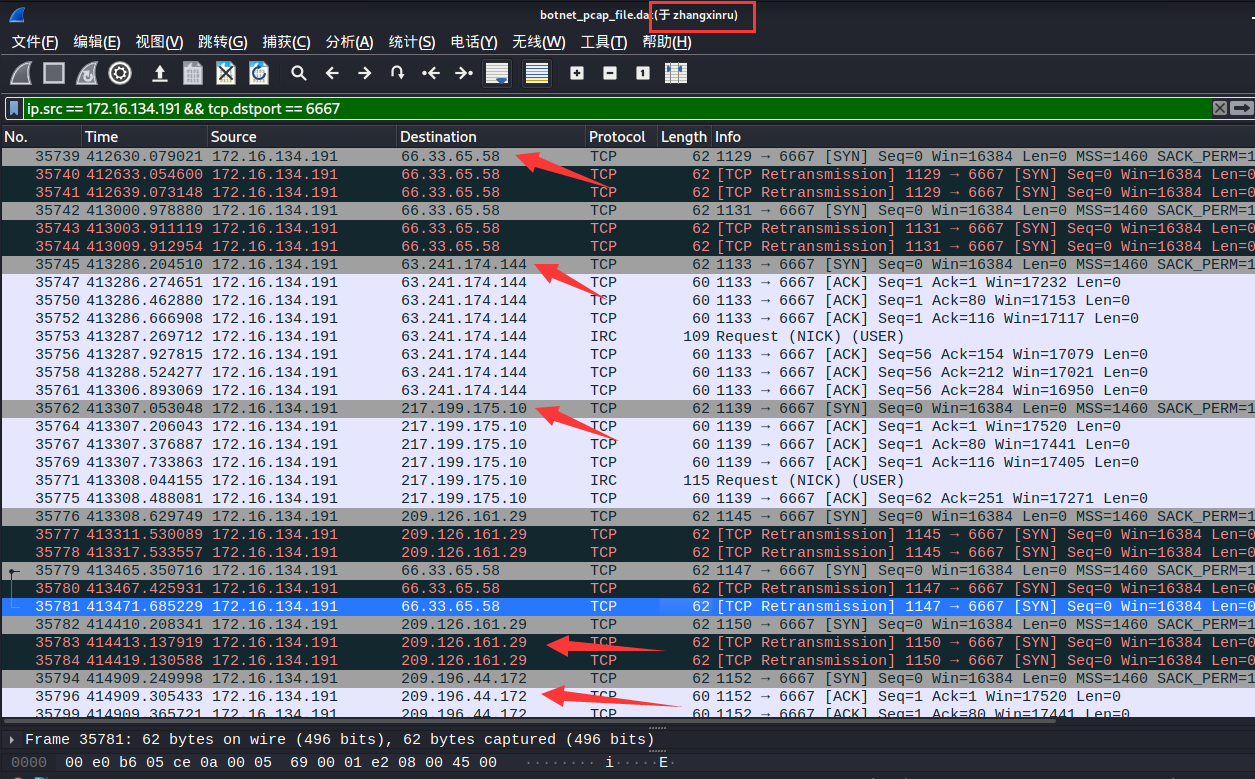This screenshot has height=779, width=1255.
Task: Select retransmission packet 35783 row
Action: [x=627, y=642]
